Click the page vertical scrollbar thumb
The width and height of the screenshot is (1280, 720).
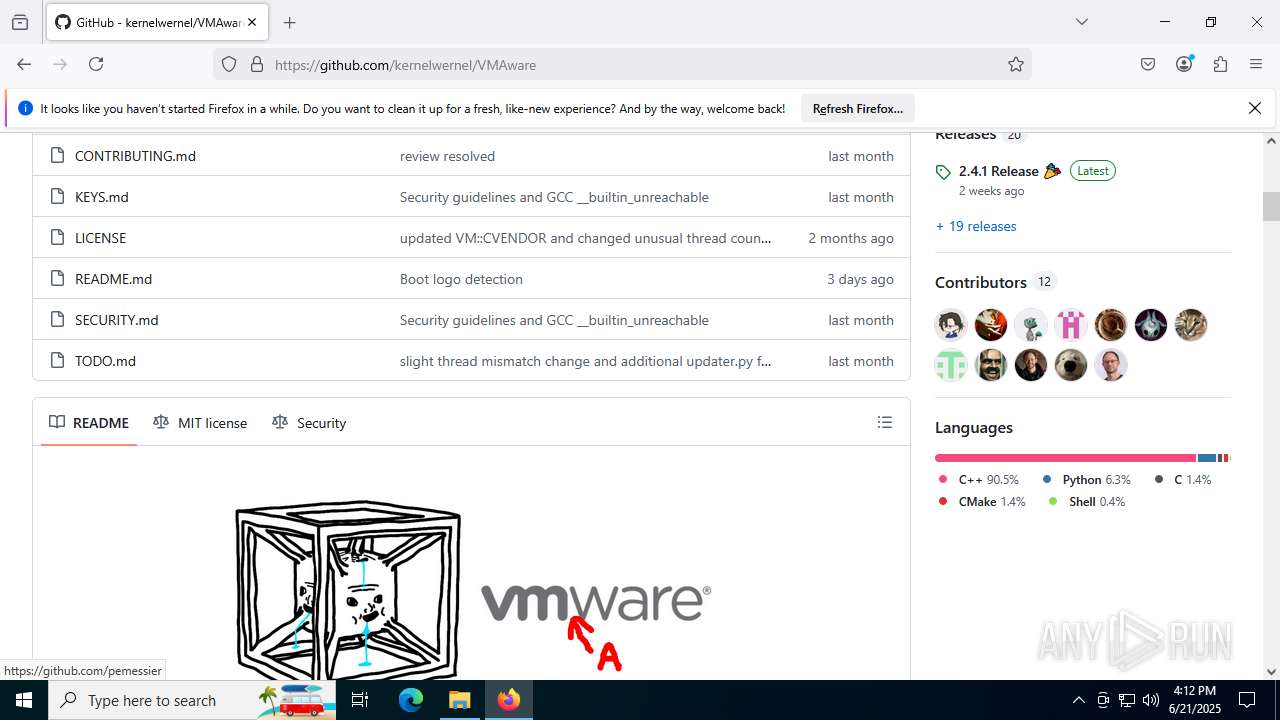click(x=1271, y=207)
